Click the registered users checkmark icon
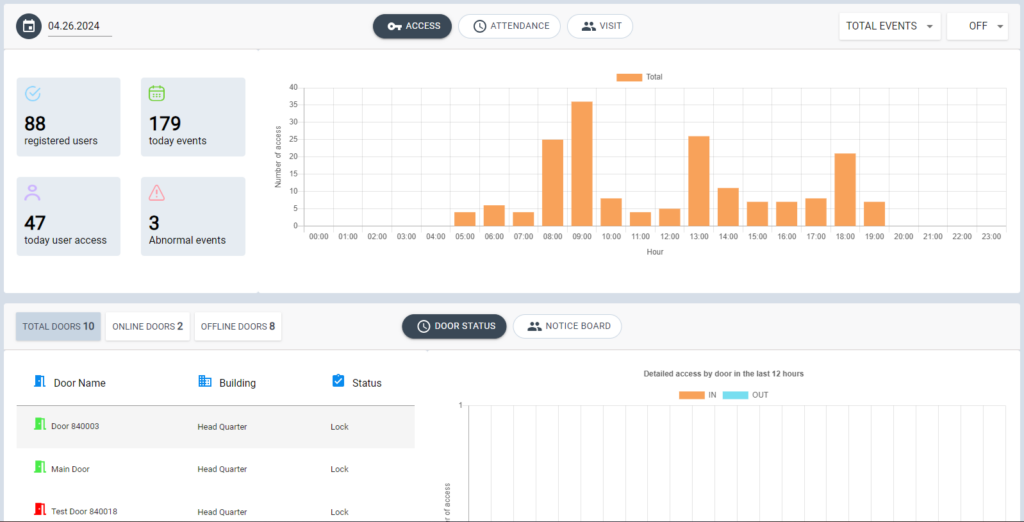Screen dimensions: 1024x522 click(x=33, y=94)
